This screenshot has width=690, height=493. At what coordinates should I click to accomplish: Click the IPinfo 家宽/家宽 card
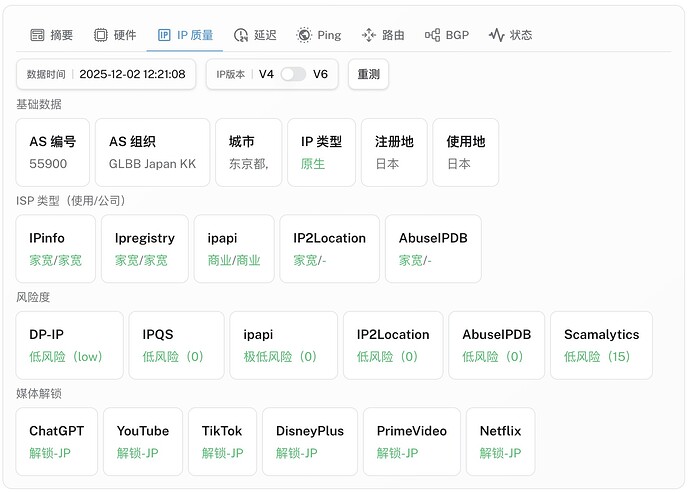click(x=55, y=249)
